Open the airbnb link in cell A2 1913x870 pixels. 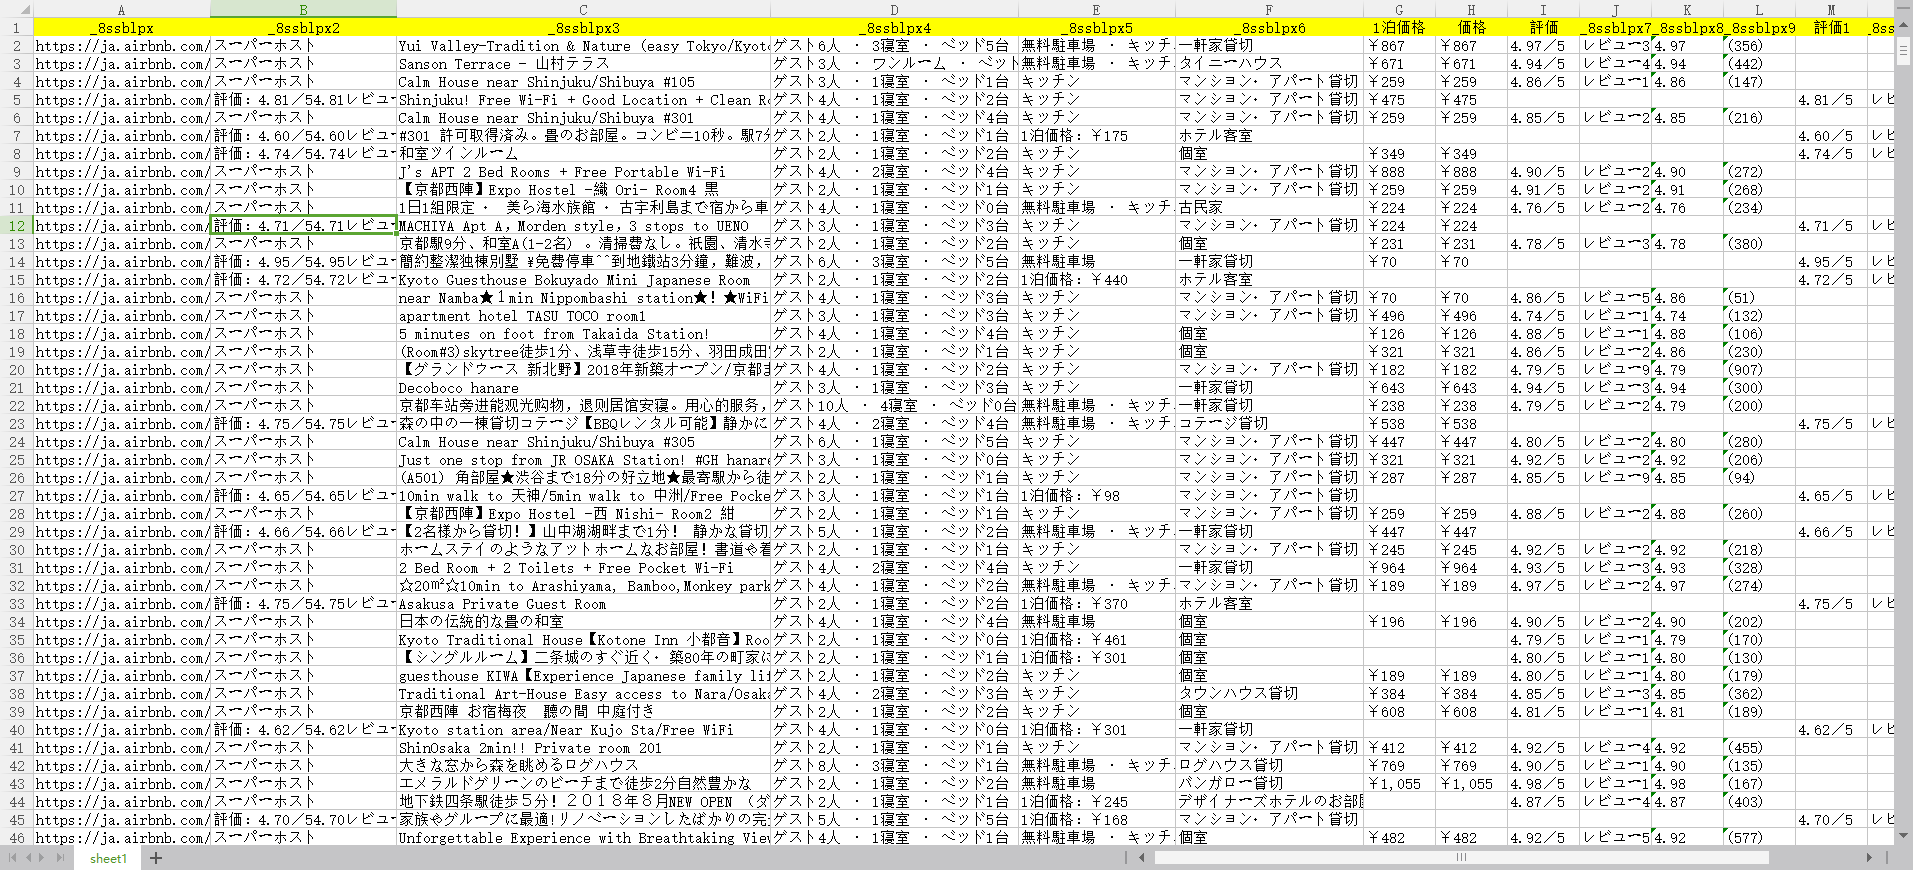coord(122,46)
